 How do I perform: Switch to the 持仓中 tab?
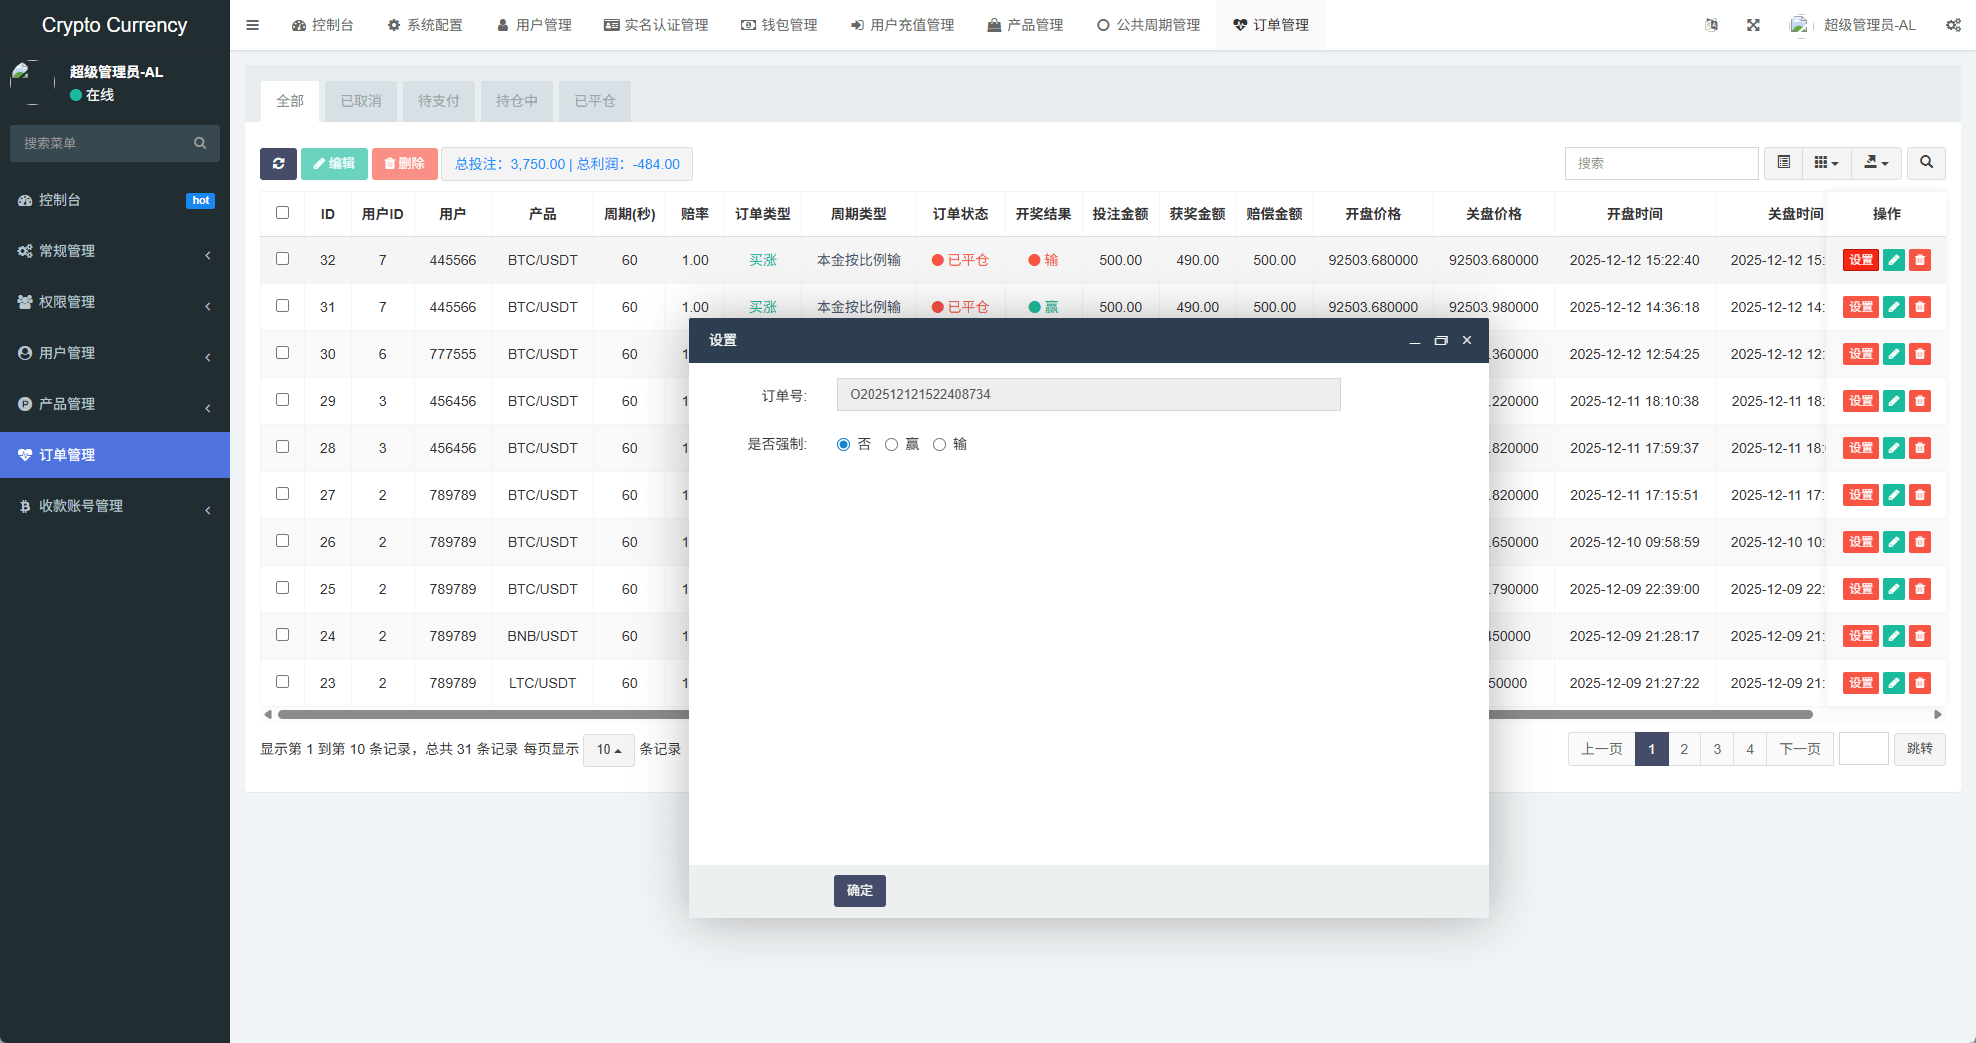click(517, 101)
